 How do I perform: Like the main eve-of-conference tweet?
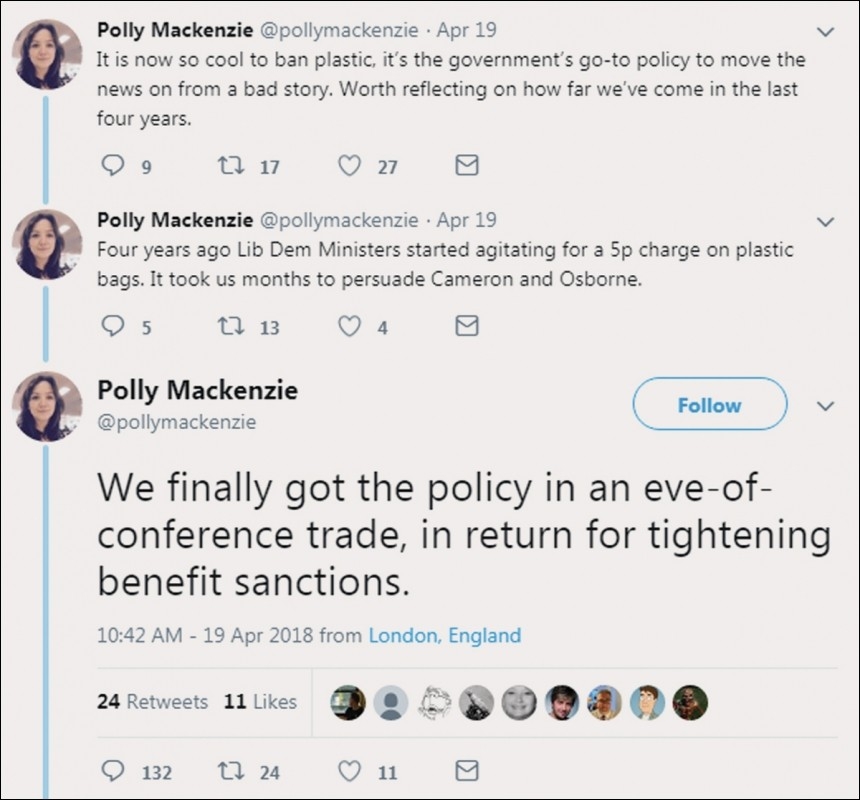coord(349,771)
